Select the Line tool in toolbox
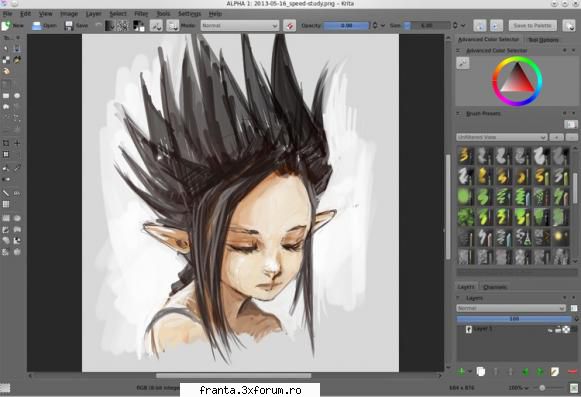Screen dimensions: 581x397 point(6,193)
